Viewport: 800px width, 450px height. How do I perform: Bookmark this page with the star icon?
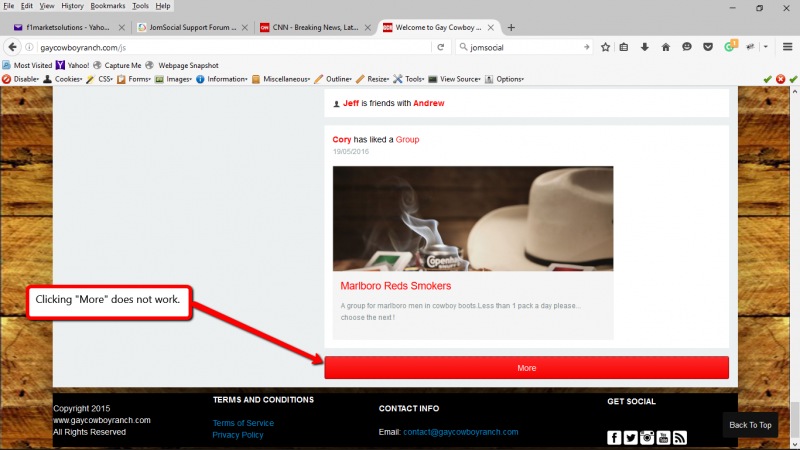605,47
